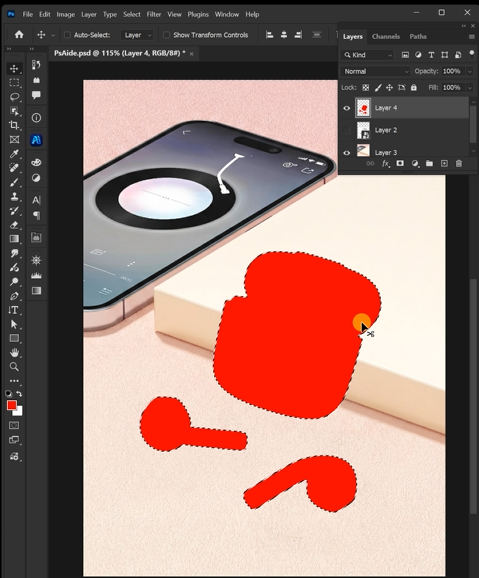The width and height of the screenshot is (479, 578).
Task: Open the Filter menu
Action: point(154,14)
